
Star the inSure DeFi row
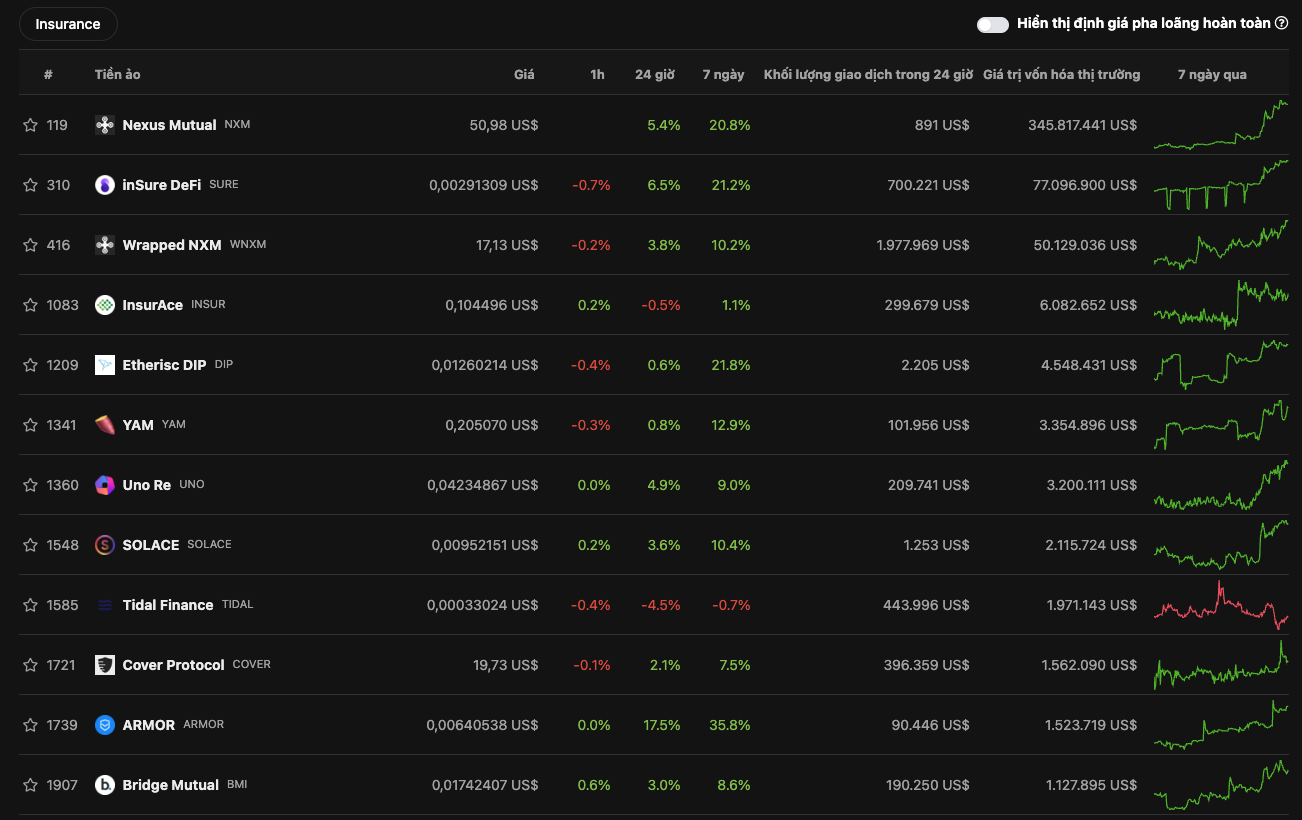click(30, 185)
